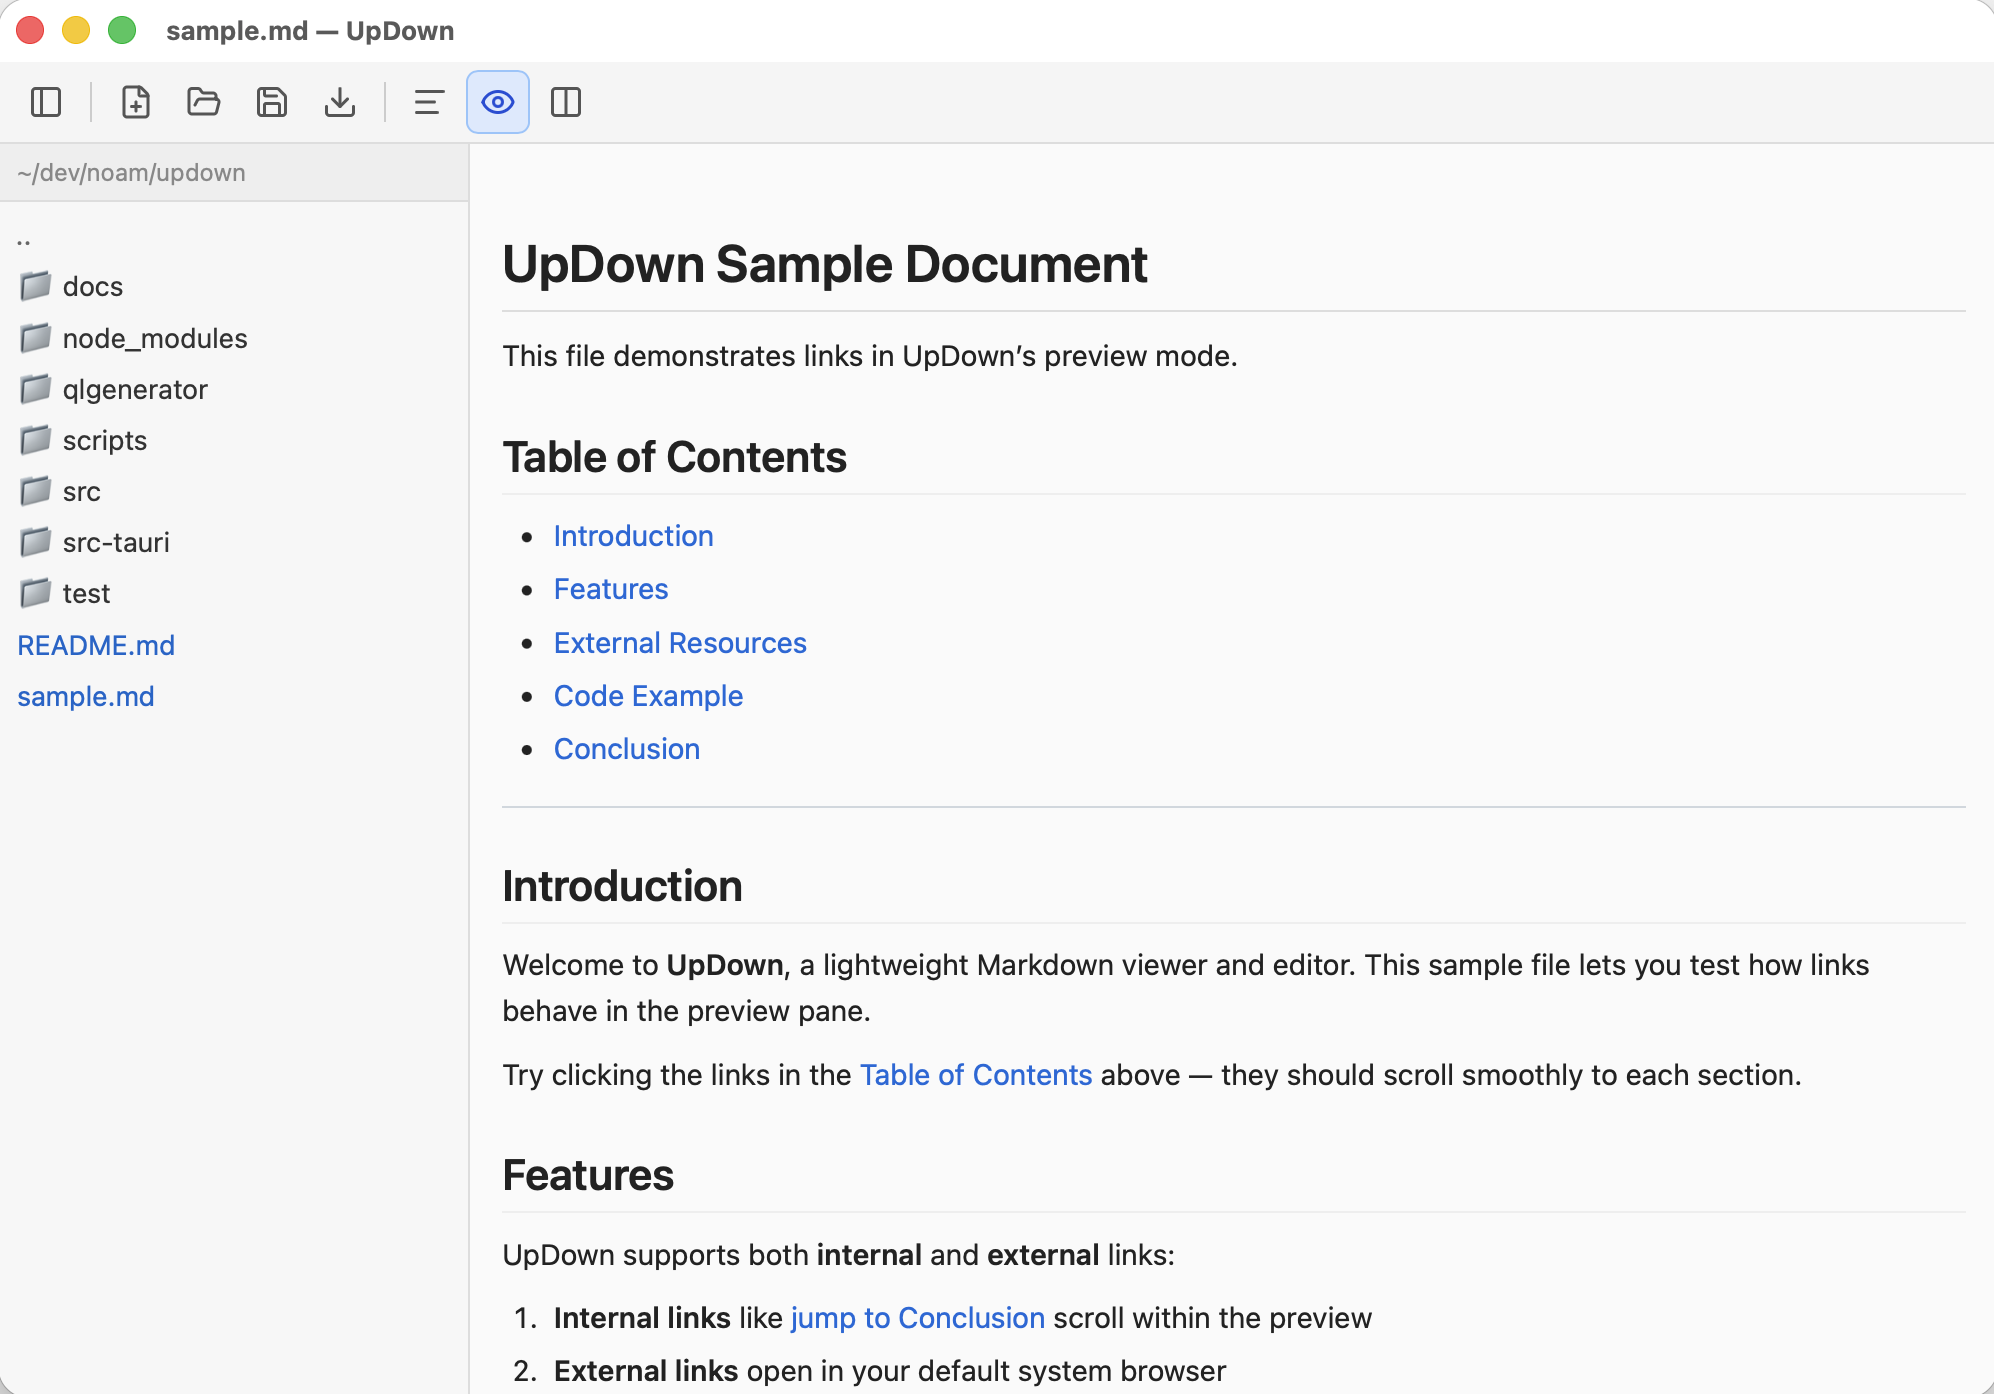Open the docs folder
The width and height of the screenshot is (1994, 1394).
pos(92,287)
